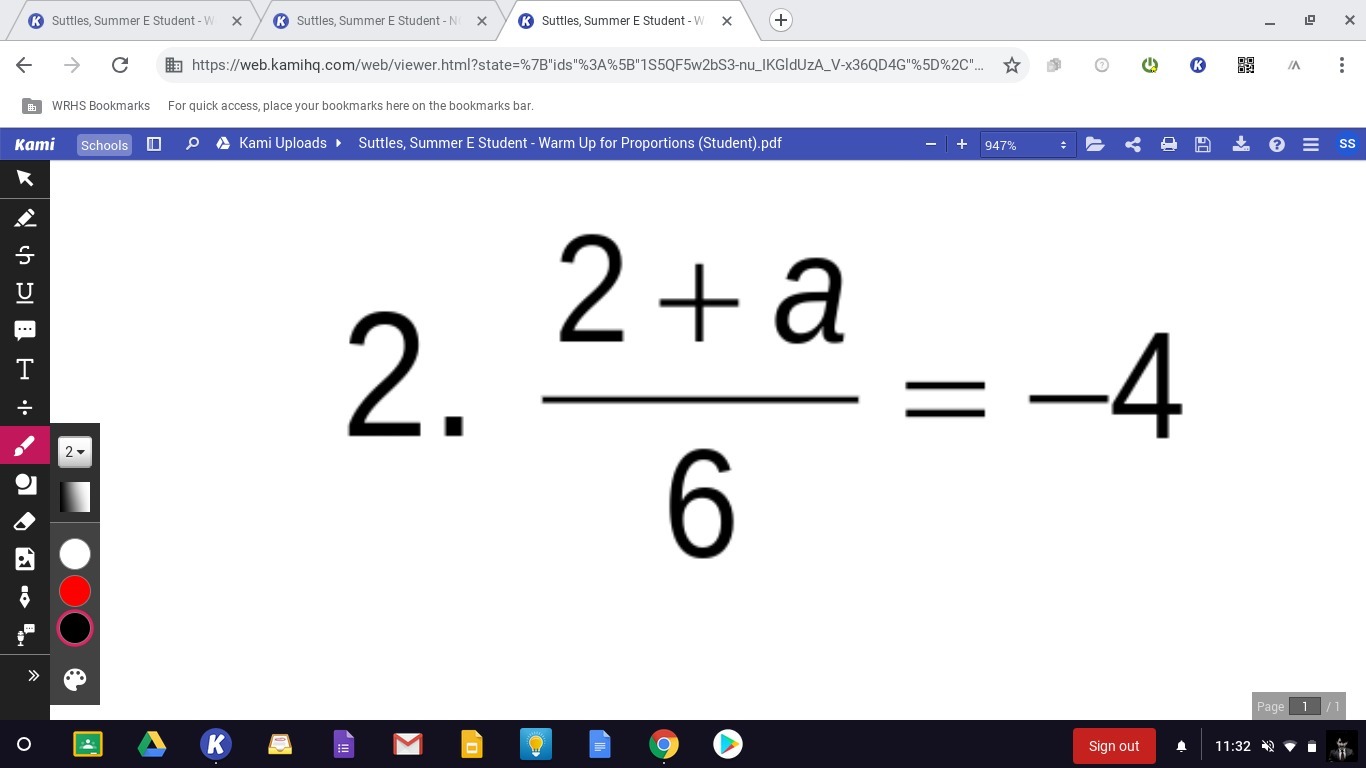
Task: Open the ChromeOS launcher circle
Action: [24, 744]
